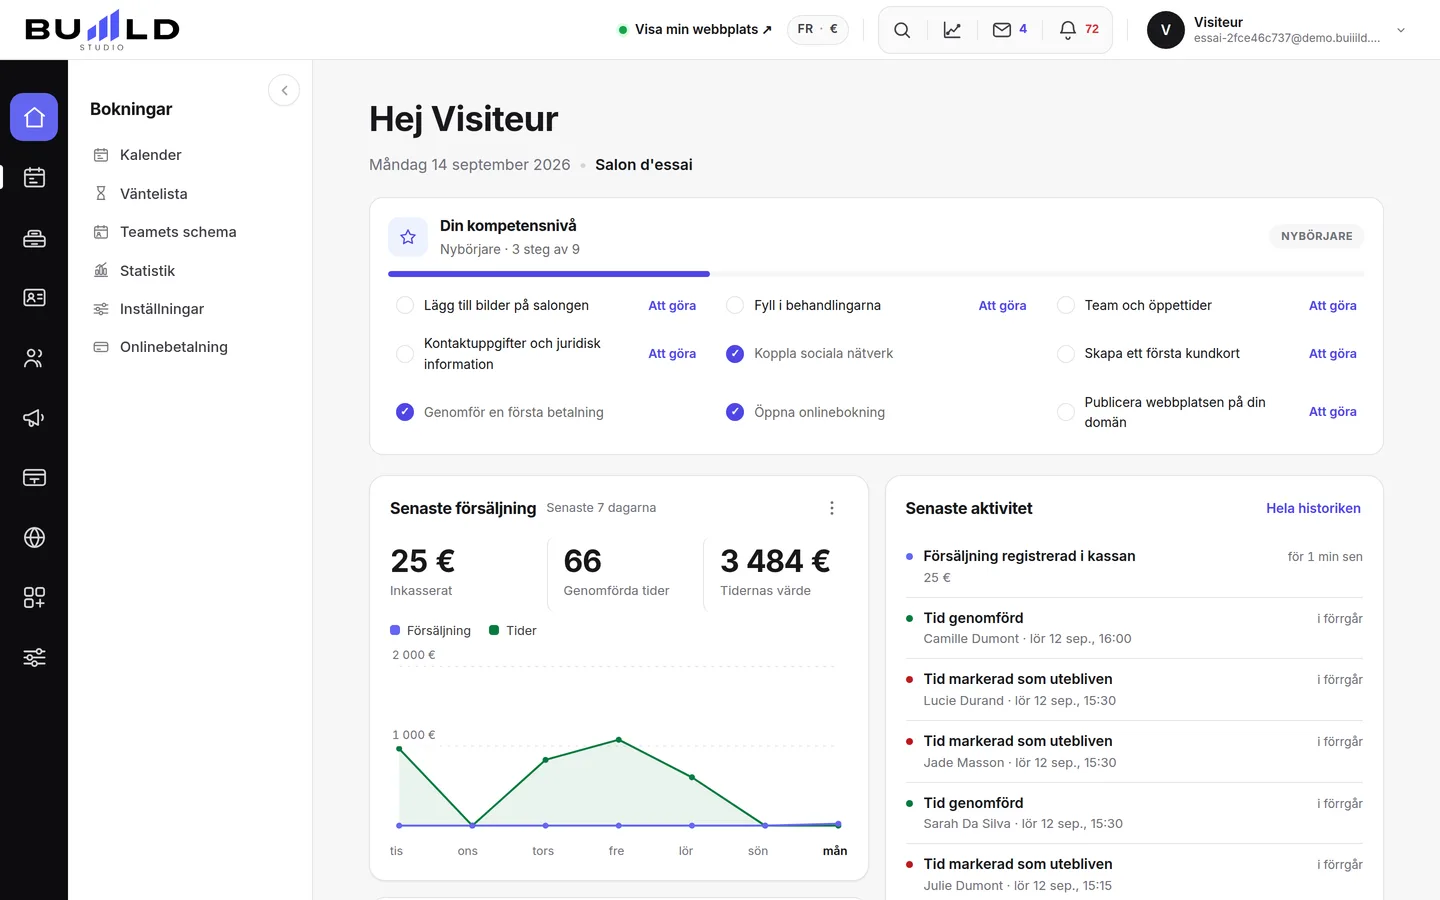Click the Tider chart point above fre
1440x900 pixels.
(619, 740)
